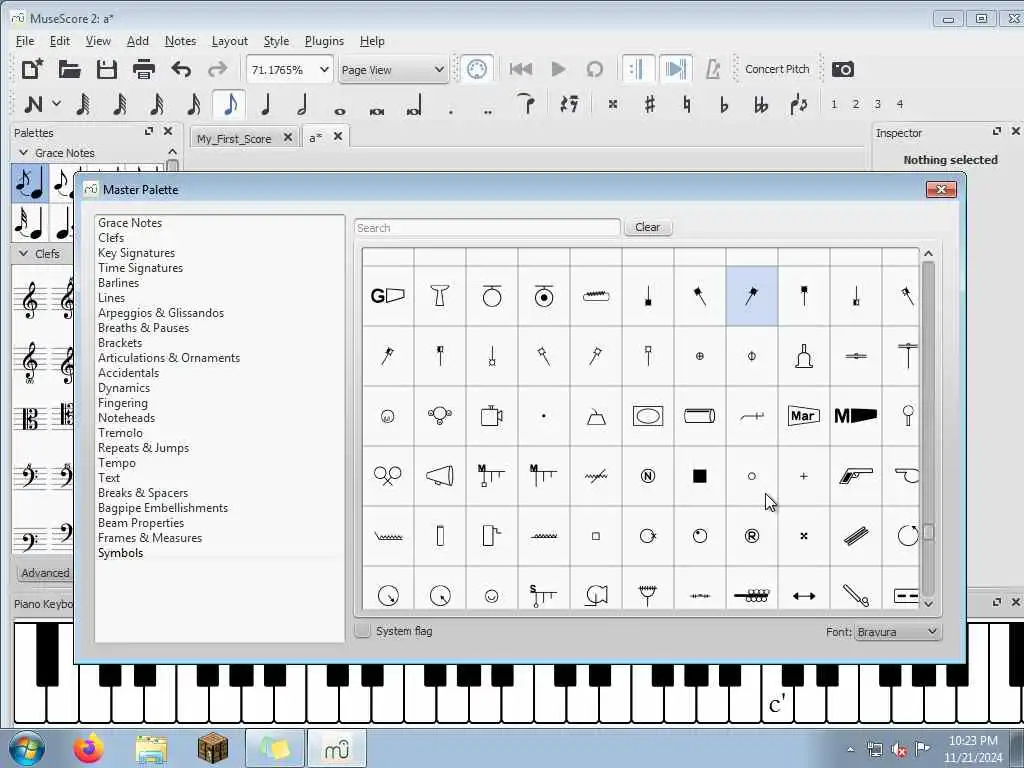Undo the last action
Viewport: 1024px width, 768px height.
tap(181, 69)
